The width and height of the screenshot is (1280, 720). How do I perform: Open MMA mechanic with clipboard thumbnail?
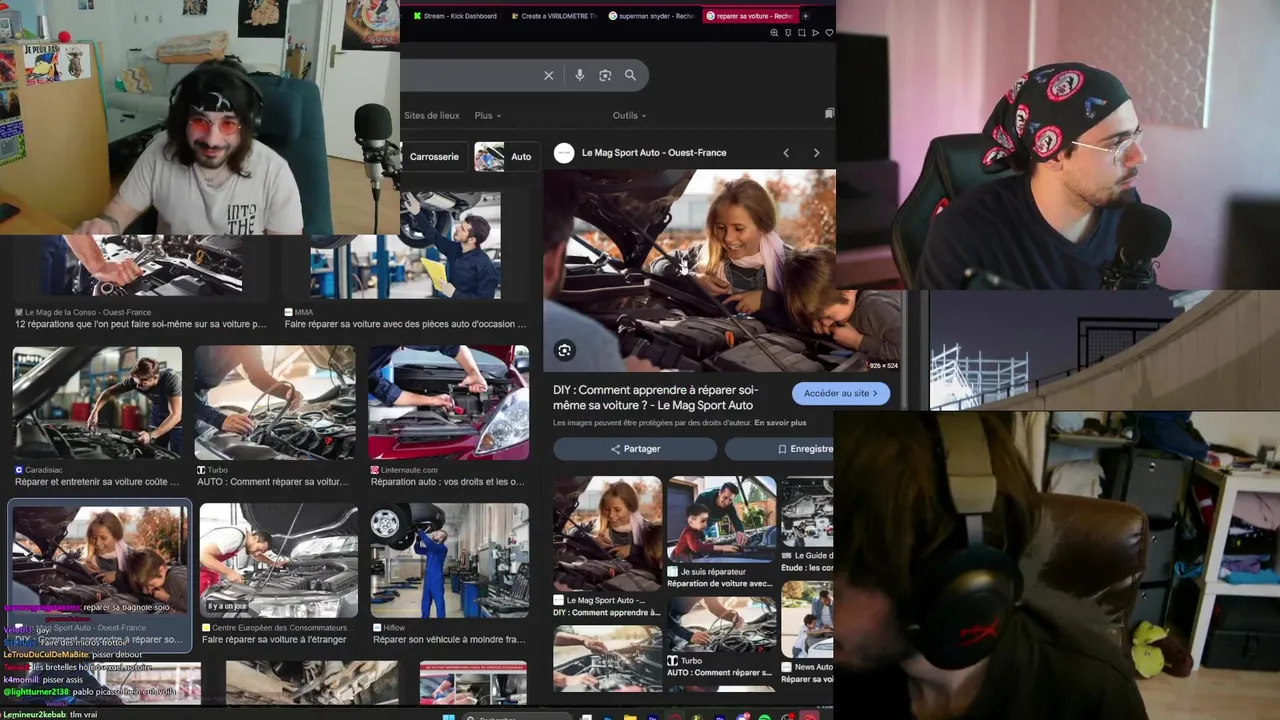[x=405, y=246]
